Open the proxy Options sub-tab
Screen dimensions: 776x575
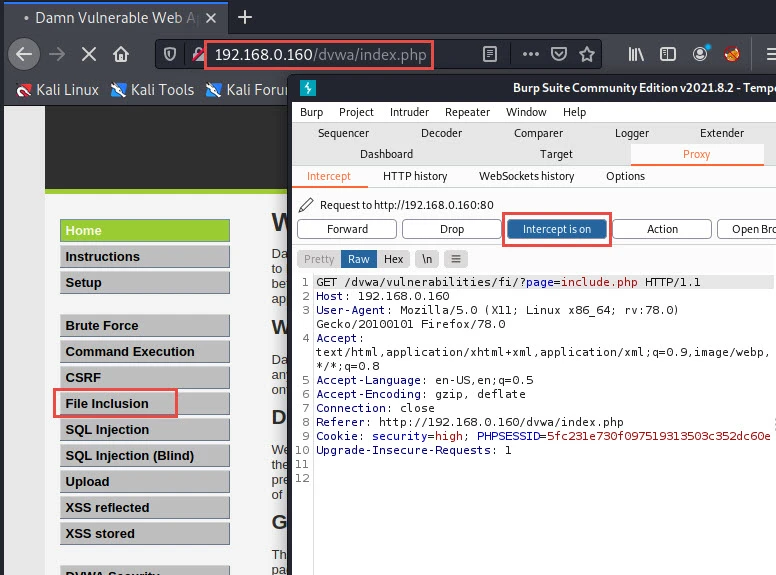(626, 176)
